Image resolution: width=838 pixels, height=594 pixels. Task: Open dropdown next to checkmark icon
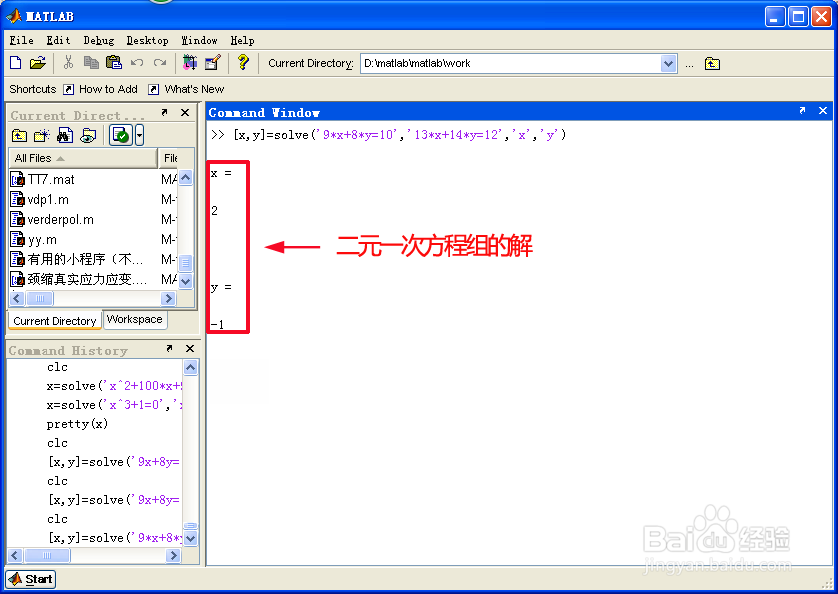139,135
